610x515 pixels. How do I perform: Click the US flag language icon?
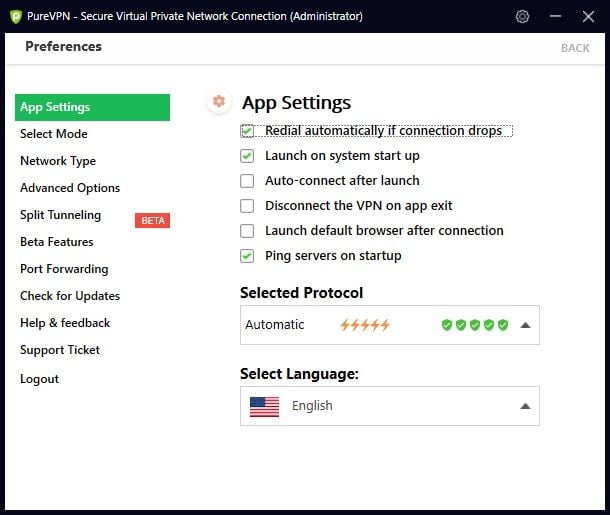click(x=264, y=406)
